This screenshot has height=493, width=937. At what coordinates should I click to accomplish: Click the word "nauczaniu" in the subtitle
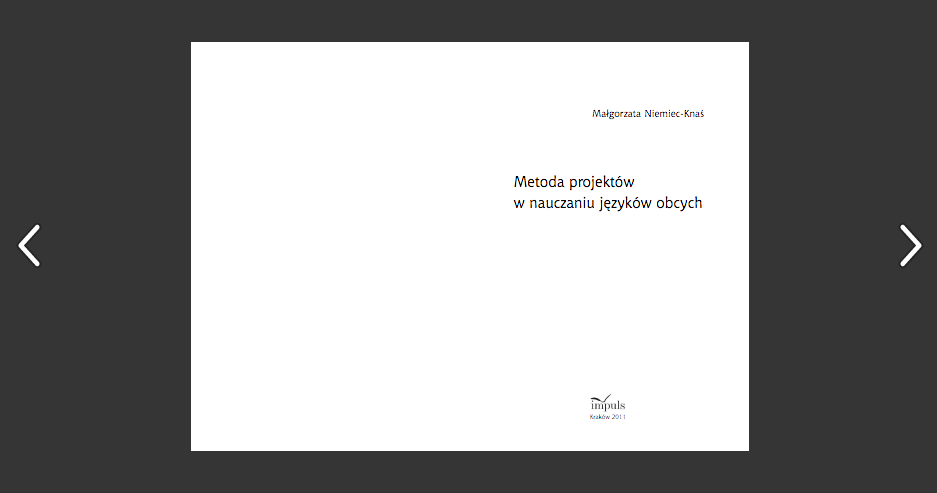click(561, 203)
